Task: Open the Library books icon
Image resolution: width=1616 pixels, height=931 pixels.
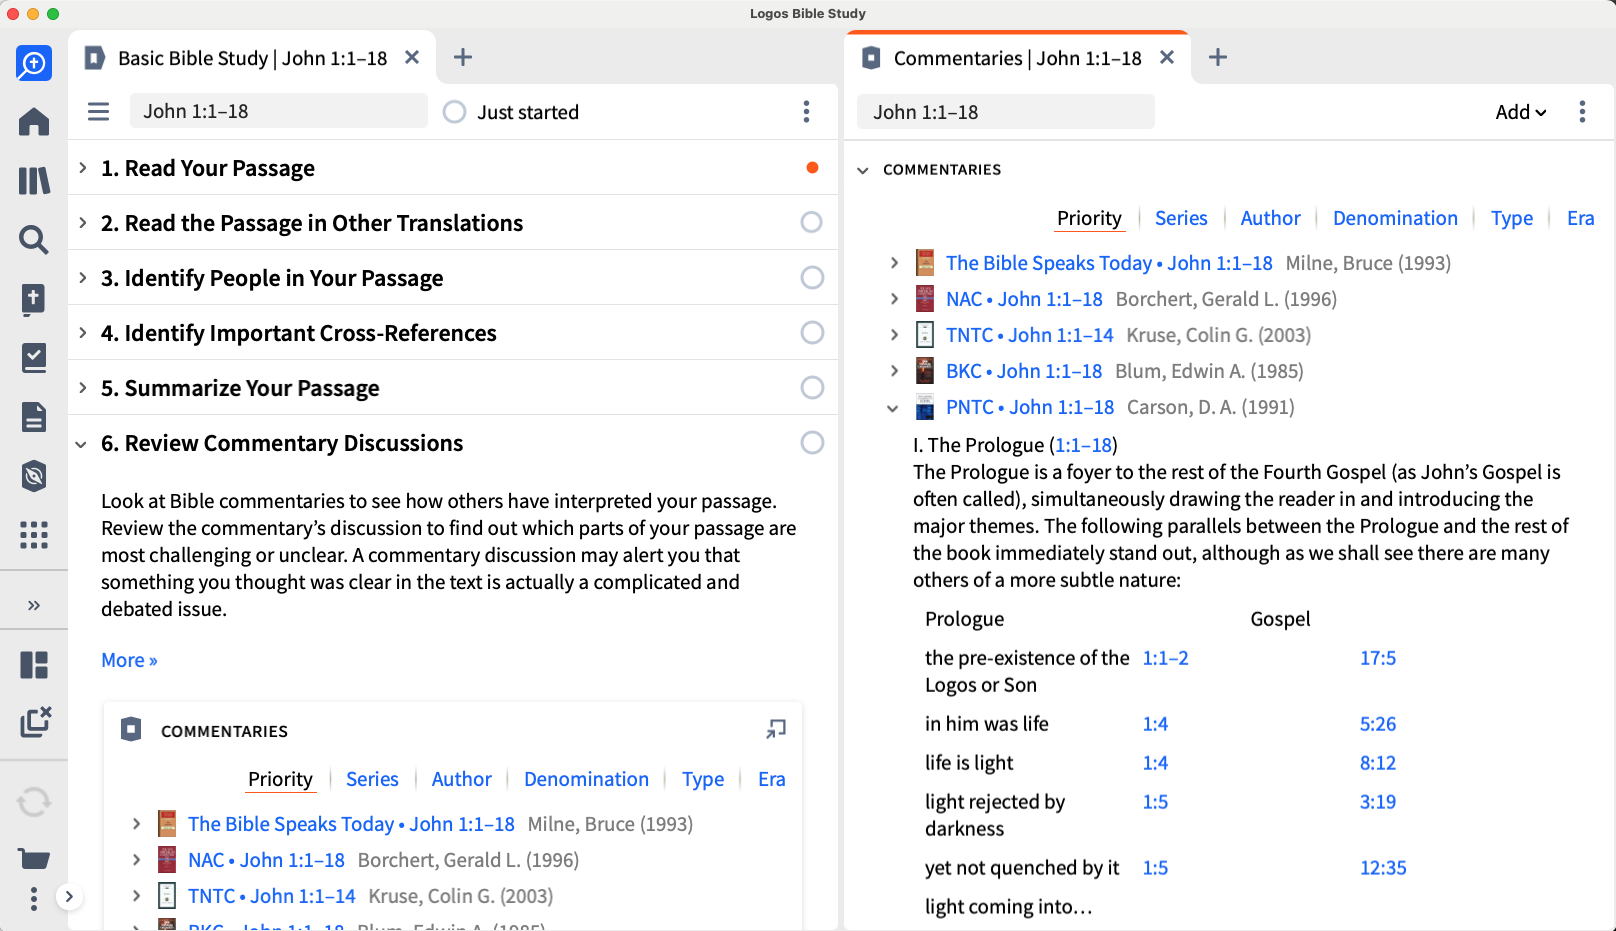Action: pos(34,181)
